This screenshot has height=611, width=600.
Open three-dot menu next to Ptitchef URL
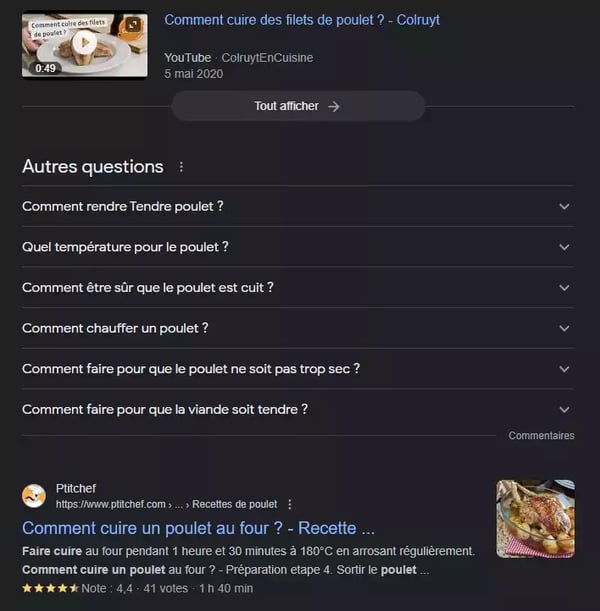coord(289,504)
